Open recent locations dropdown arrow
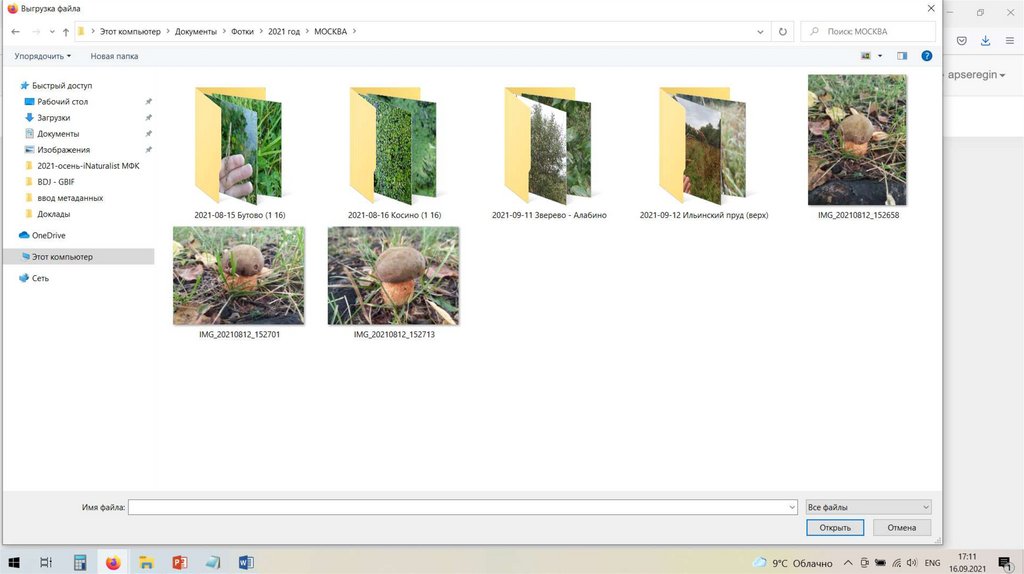The height and width of the screenshot is (574, 1024). coord(52,31)
